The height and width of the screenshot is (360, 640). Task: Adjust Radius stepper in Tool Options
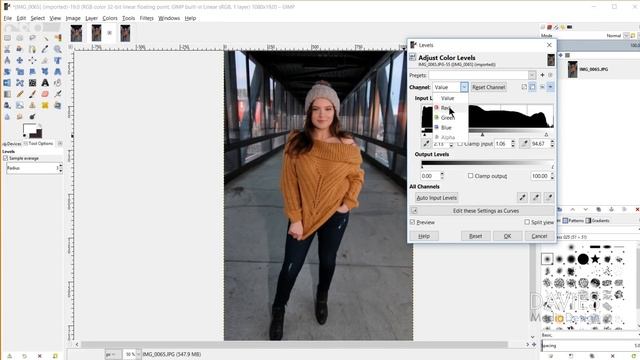tap(60, 168)
